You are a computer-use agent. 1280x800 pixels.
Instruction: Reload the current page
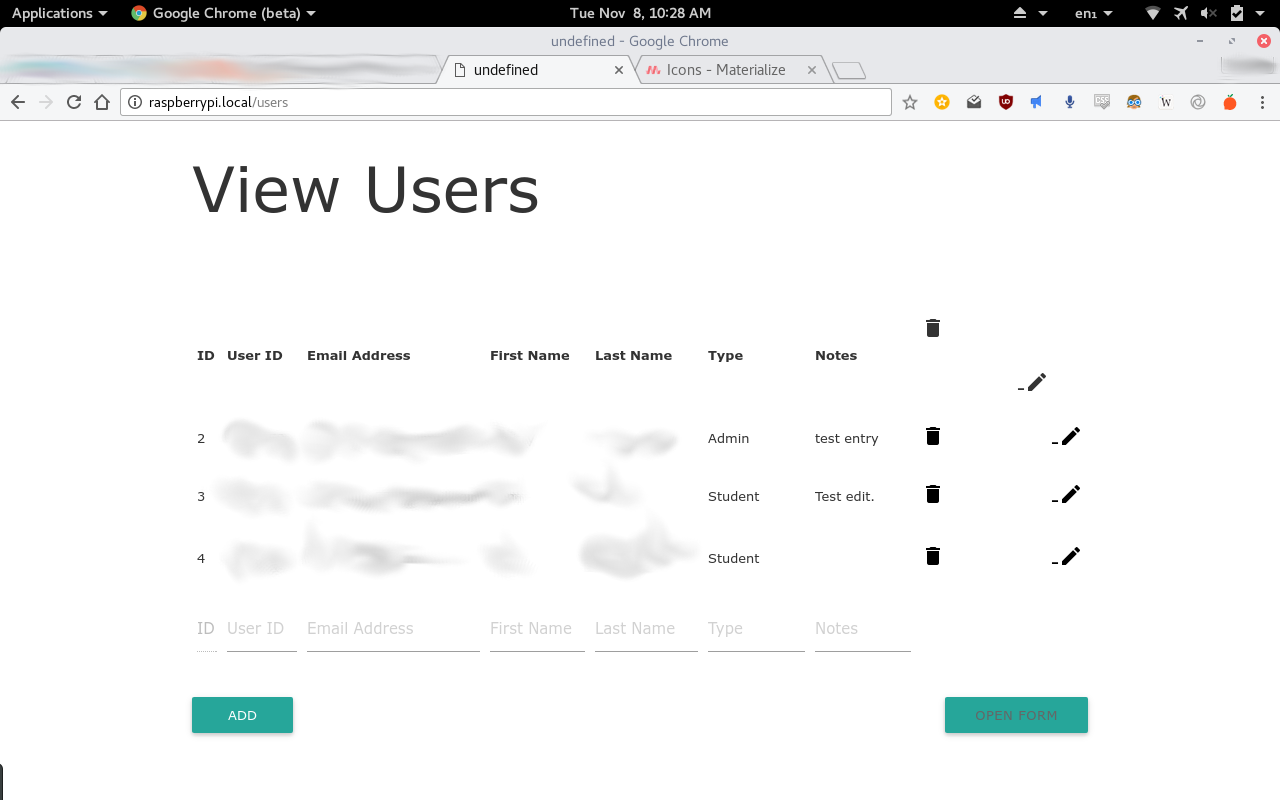point(73,102)
